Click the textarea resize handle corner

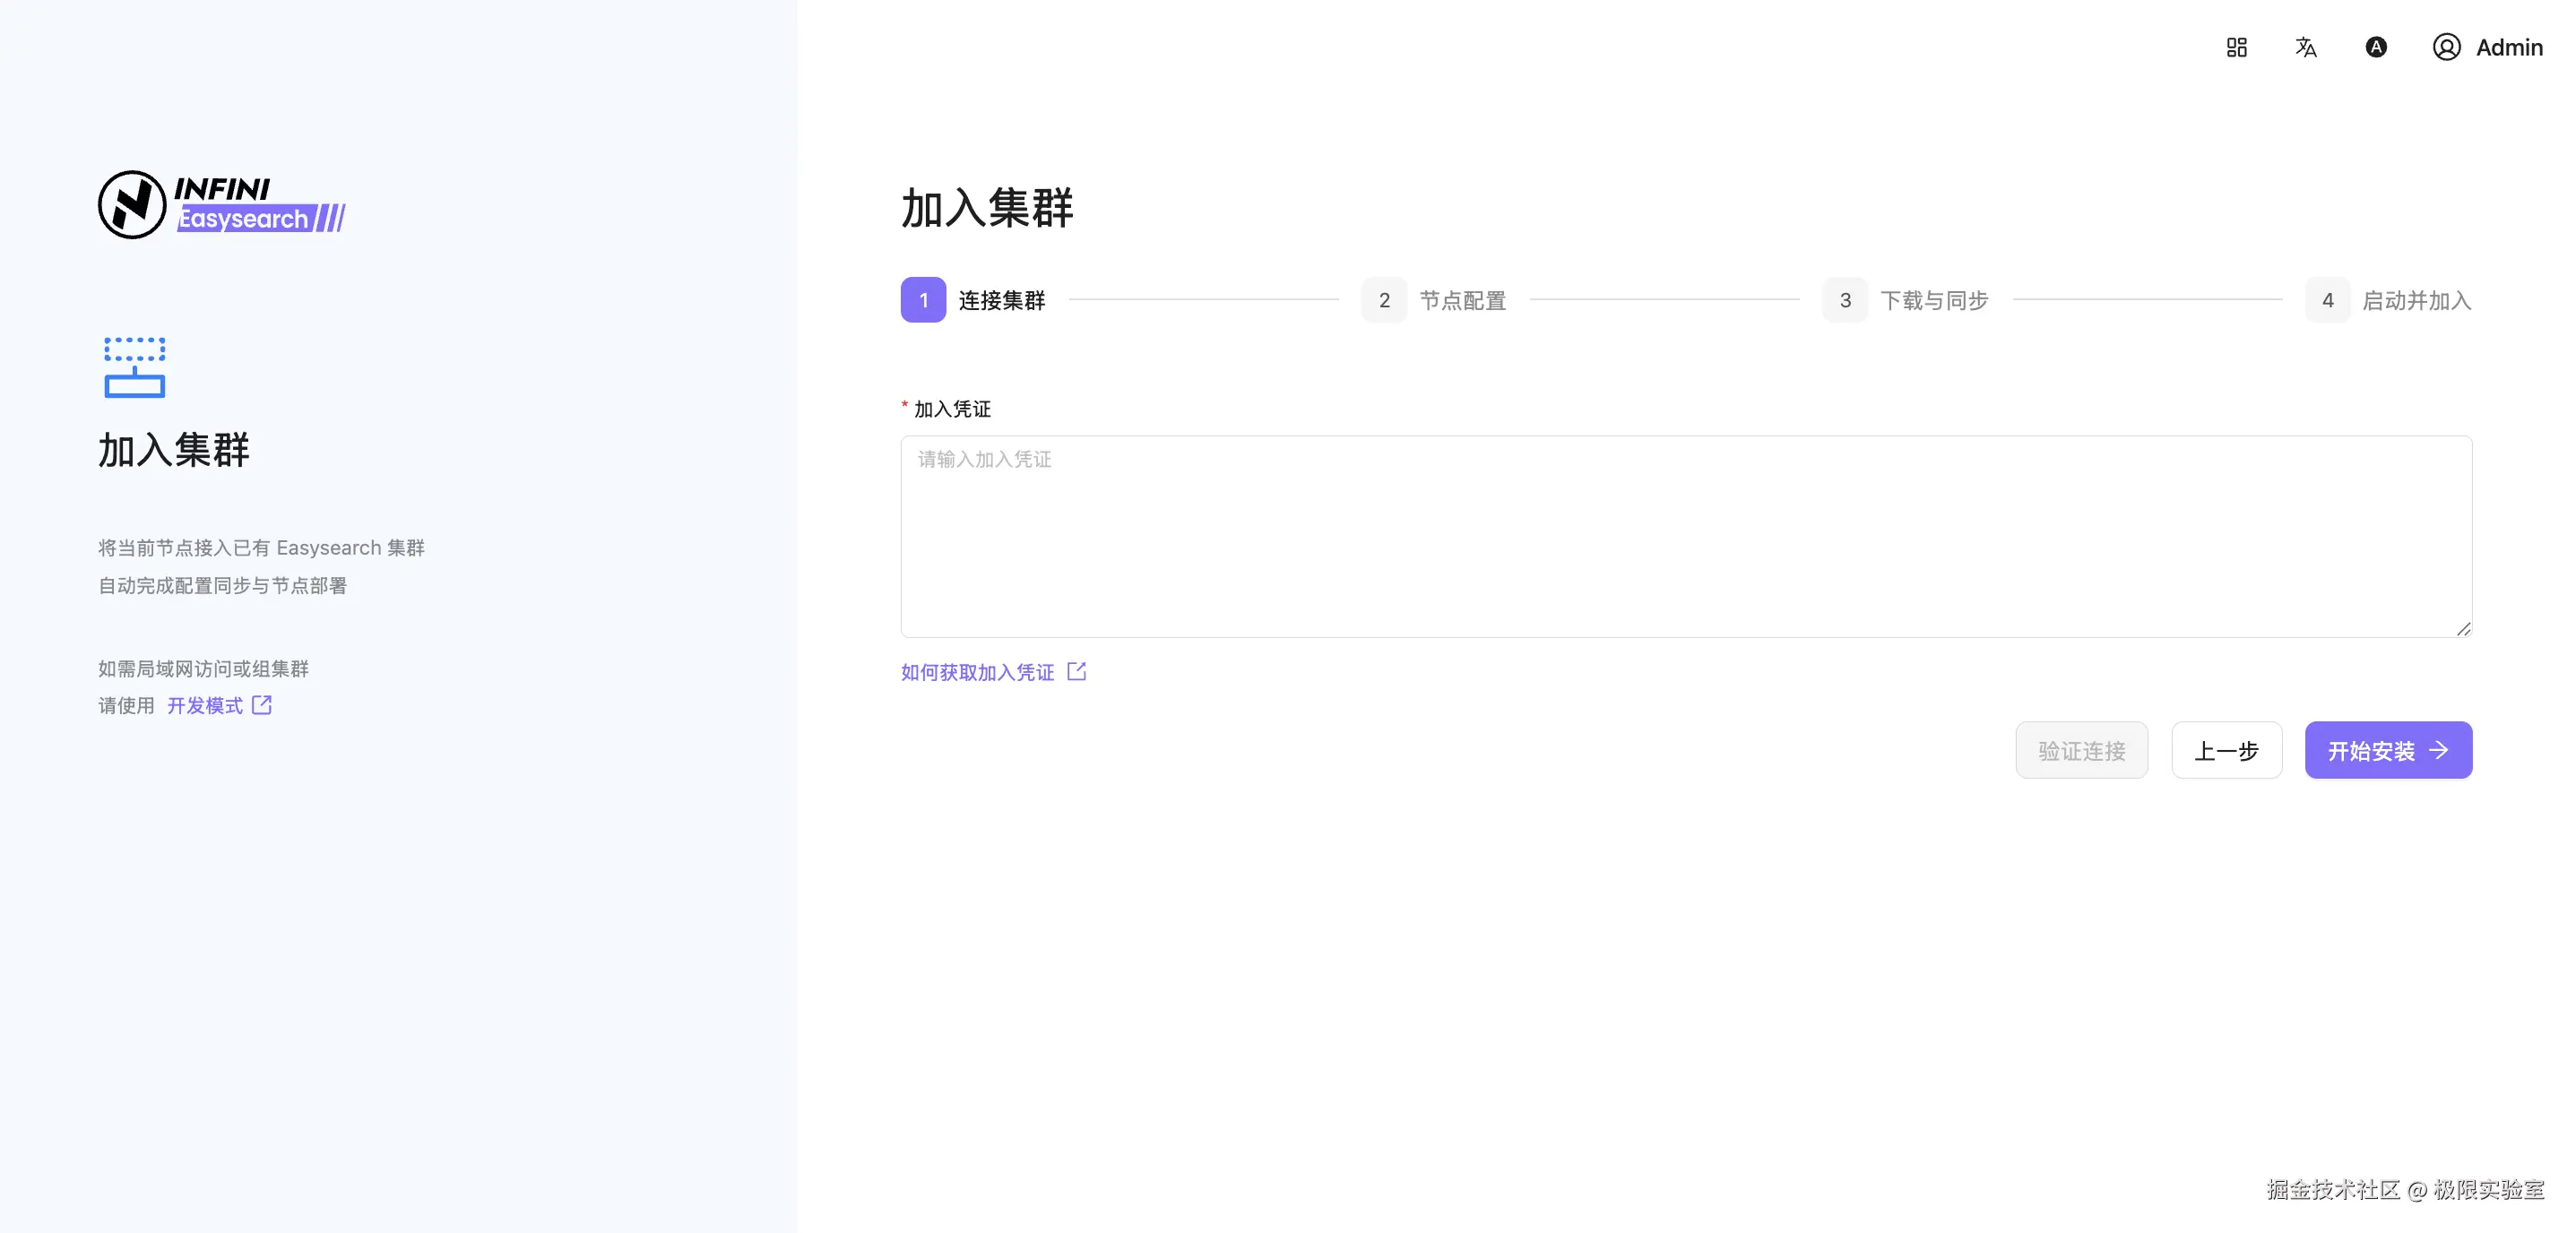tap(2463, 628)
